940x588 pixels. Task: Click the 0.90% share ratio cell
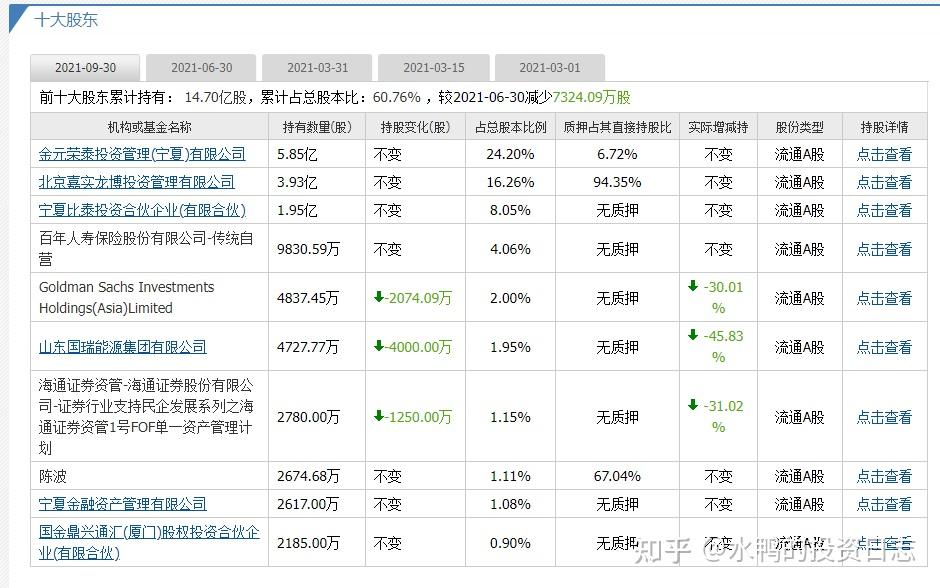click(510, 543)
